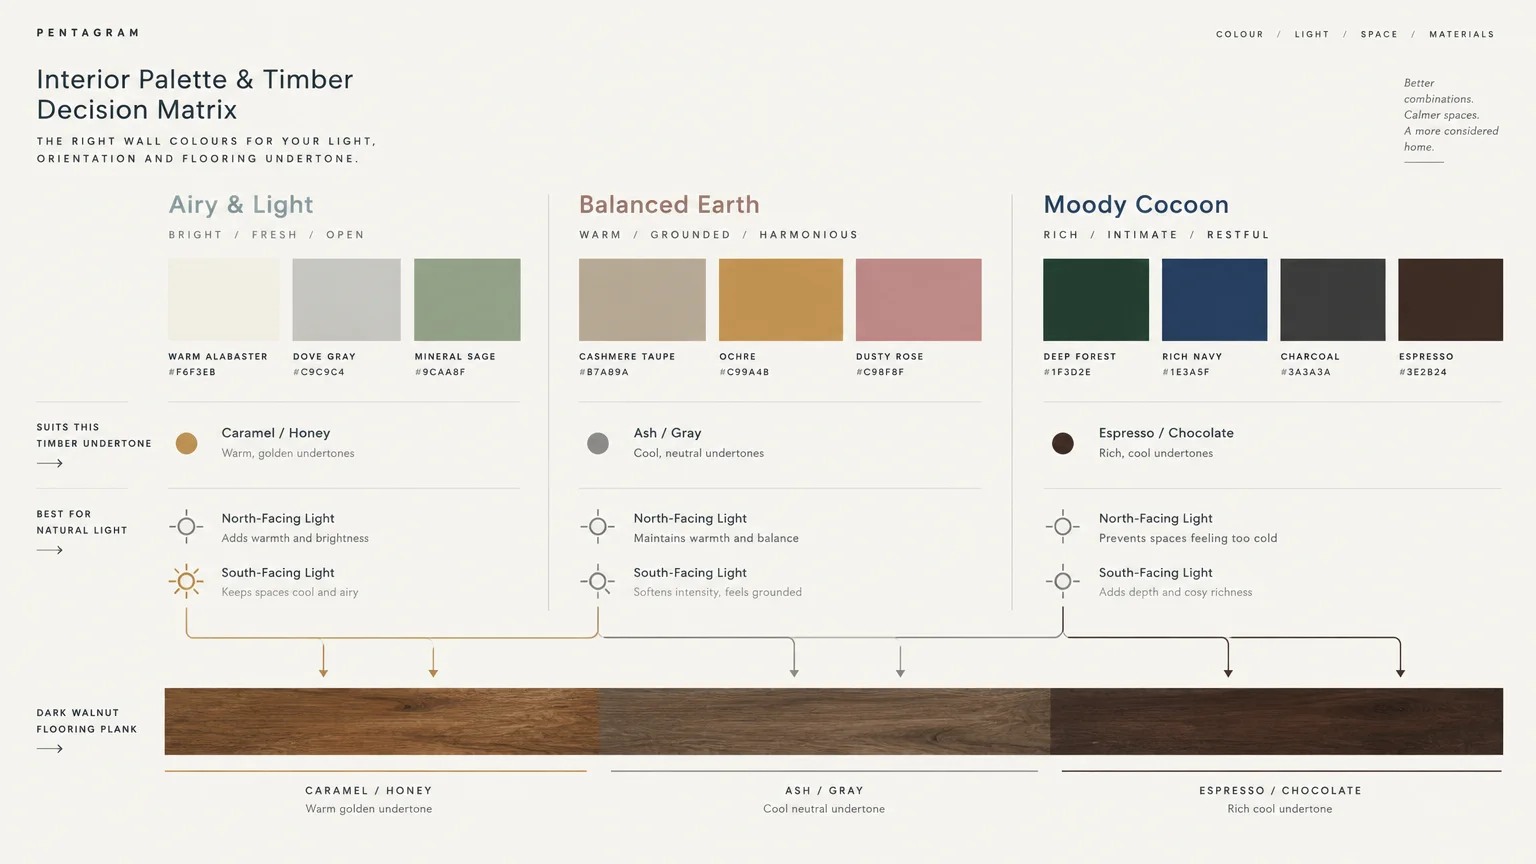Click the arrow under "Best For Natural Light"
The image size is (1536, 864).
tap(50, 550)
